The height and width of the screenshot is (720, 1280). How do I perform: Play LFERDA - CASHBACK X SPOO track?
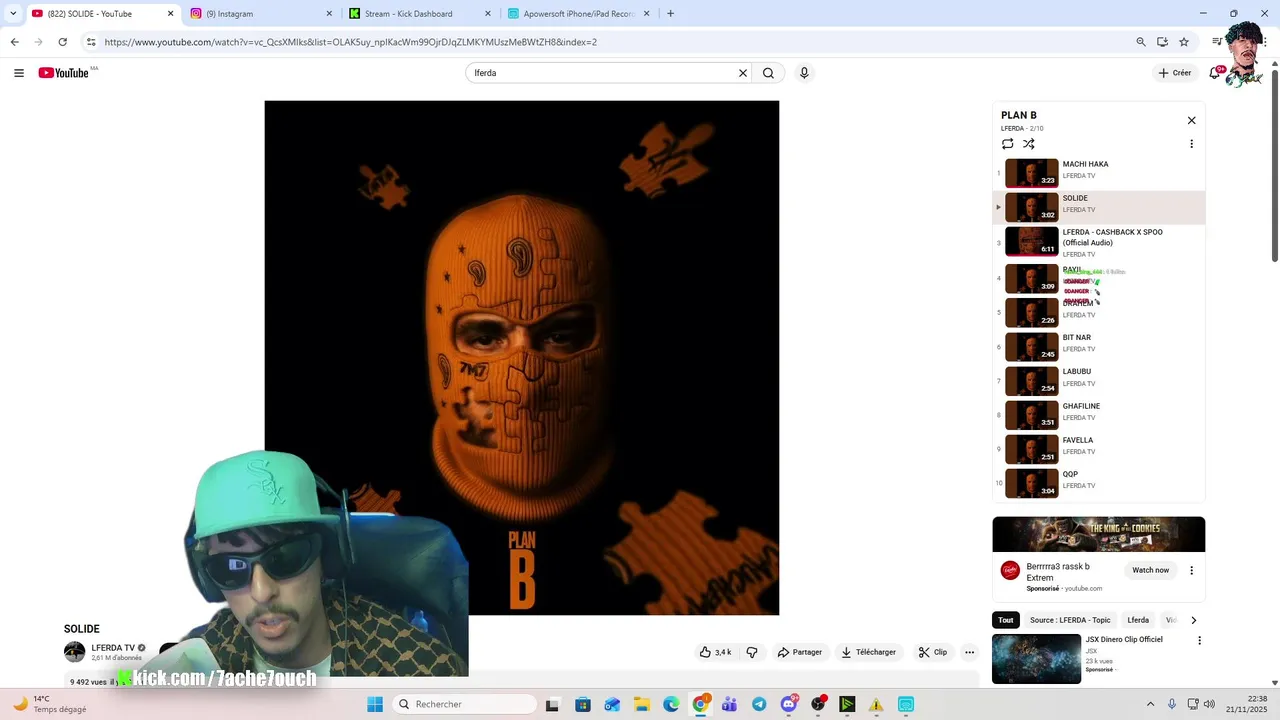click(x=1099, y=242)
